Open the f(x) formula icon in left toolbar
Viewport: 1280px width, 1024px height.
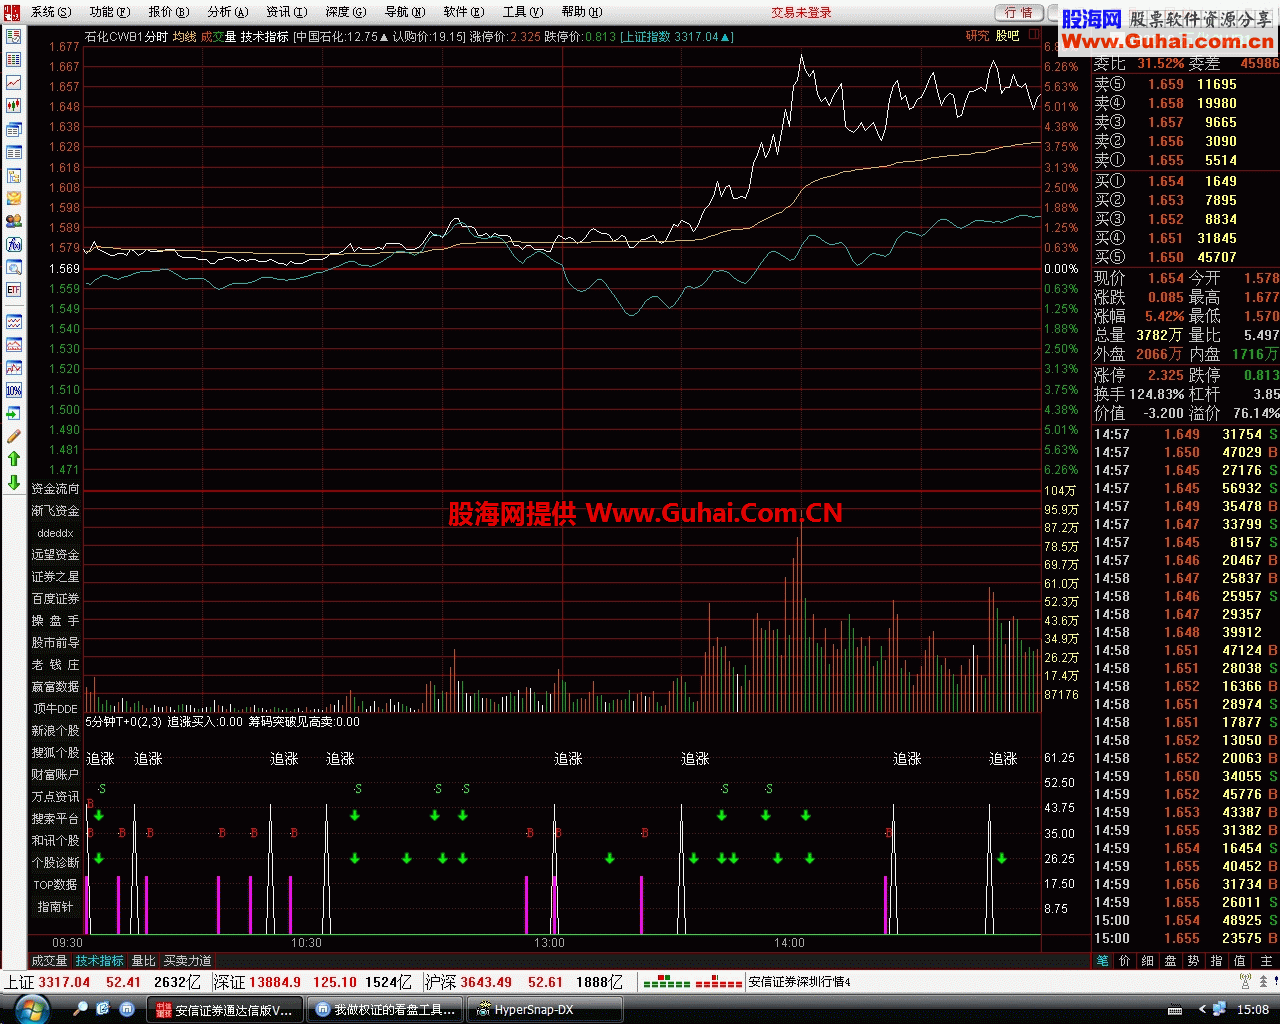click(14, 244)
